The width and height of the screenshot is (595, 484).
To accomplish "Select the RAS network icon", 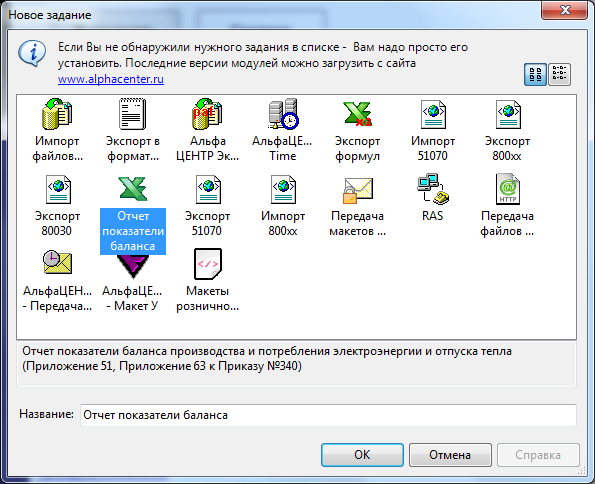I will pyautogui.click(x=433, y=188).
